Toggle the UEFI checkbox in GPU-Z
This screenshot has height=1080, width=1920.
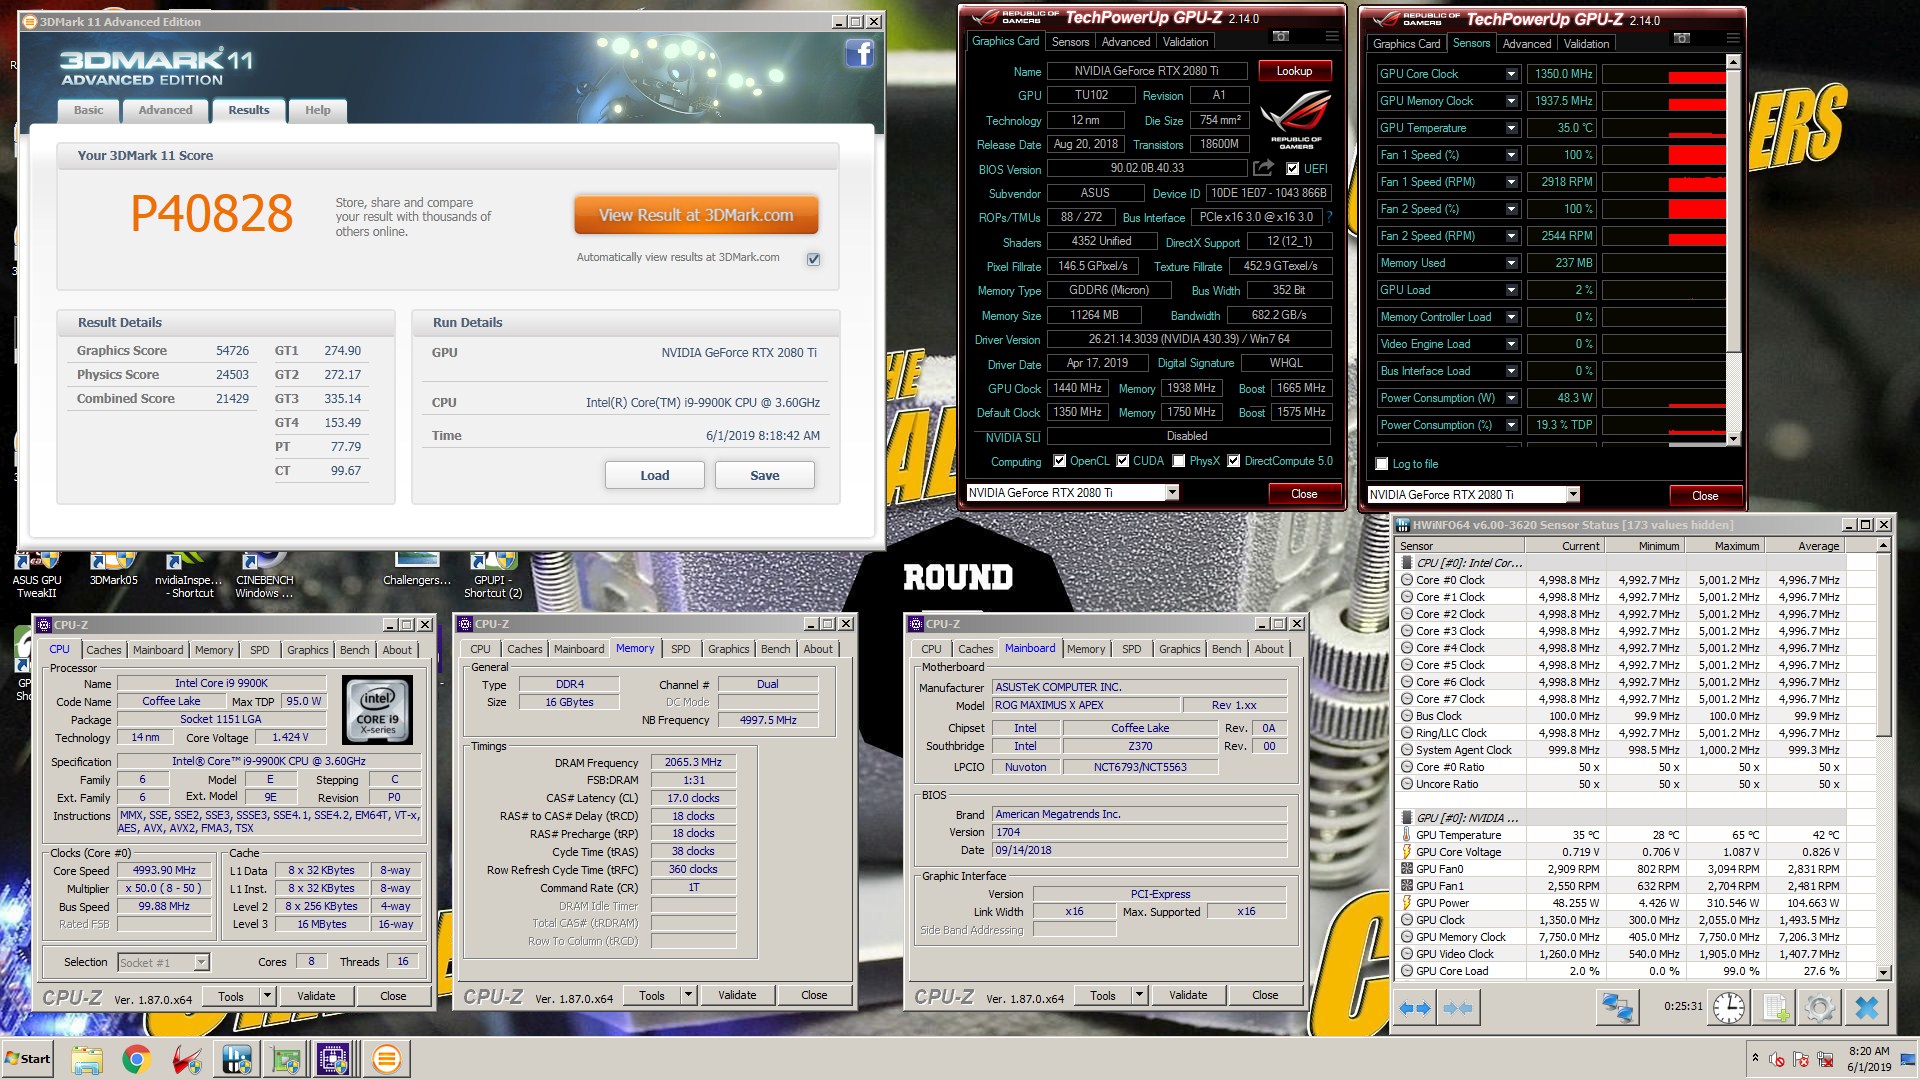[1292, 169]
